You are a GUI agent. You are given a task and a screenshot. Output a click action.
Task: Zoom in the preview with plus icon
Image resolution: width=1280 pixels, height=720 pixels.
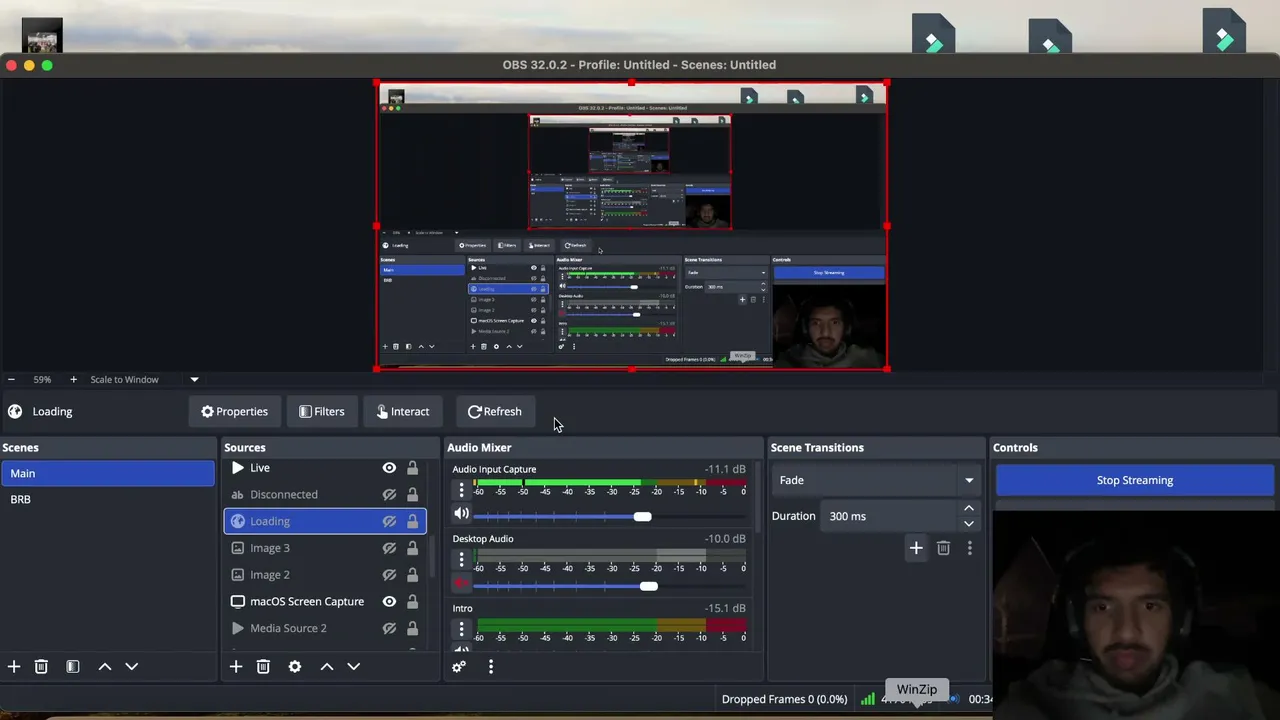73,380
